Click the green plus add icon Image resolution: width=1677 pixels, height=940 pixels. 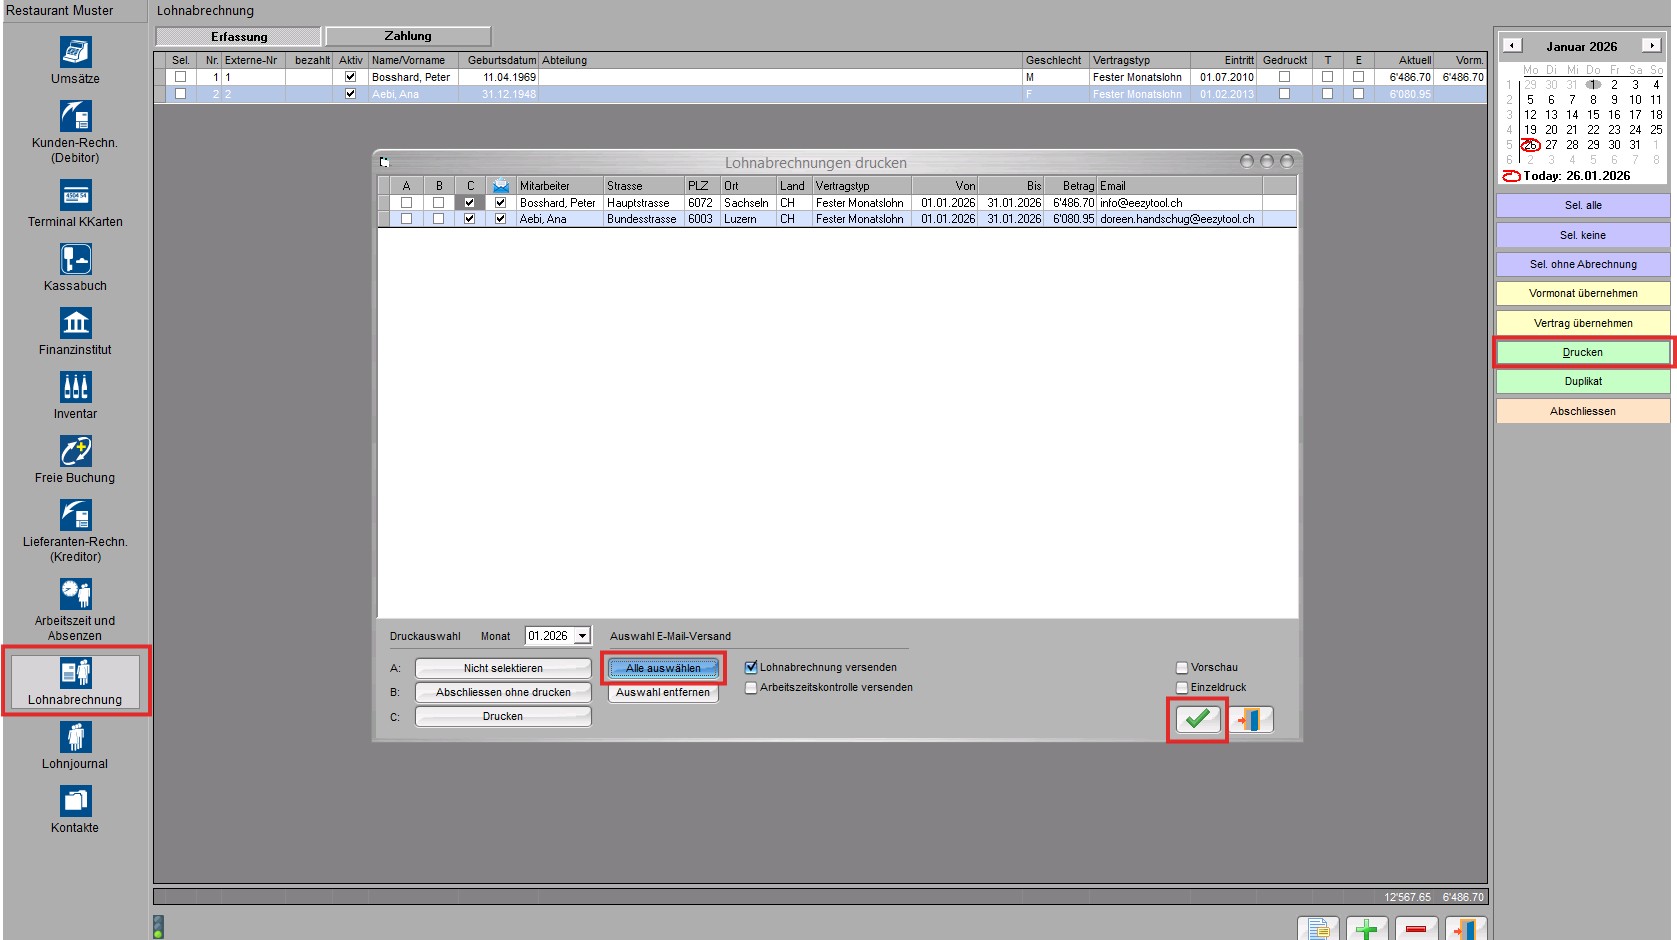1366,929
